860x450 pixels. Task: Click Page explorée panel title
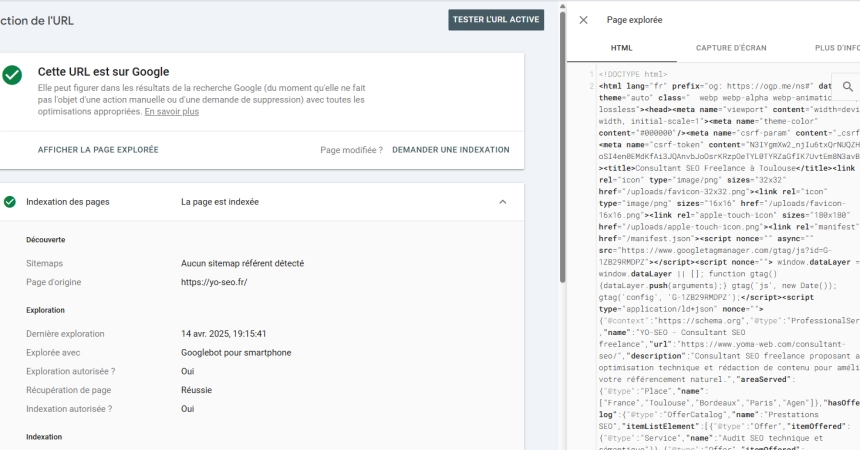pyautogui.click(x=634, y=20)
